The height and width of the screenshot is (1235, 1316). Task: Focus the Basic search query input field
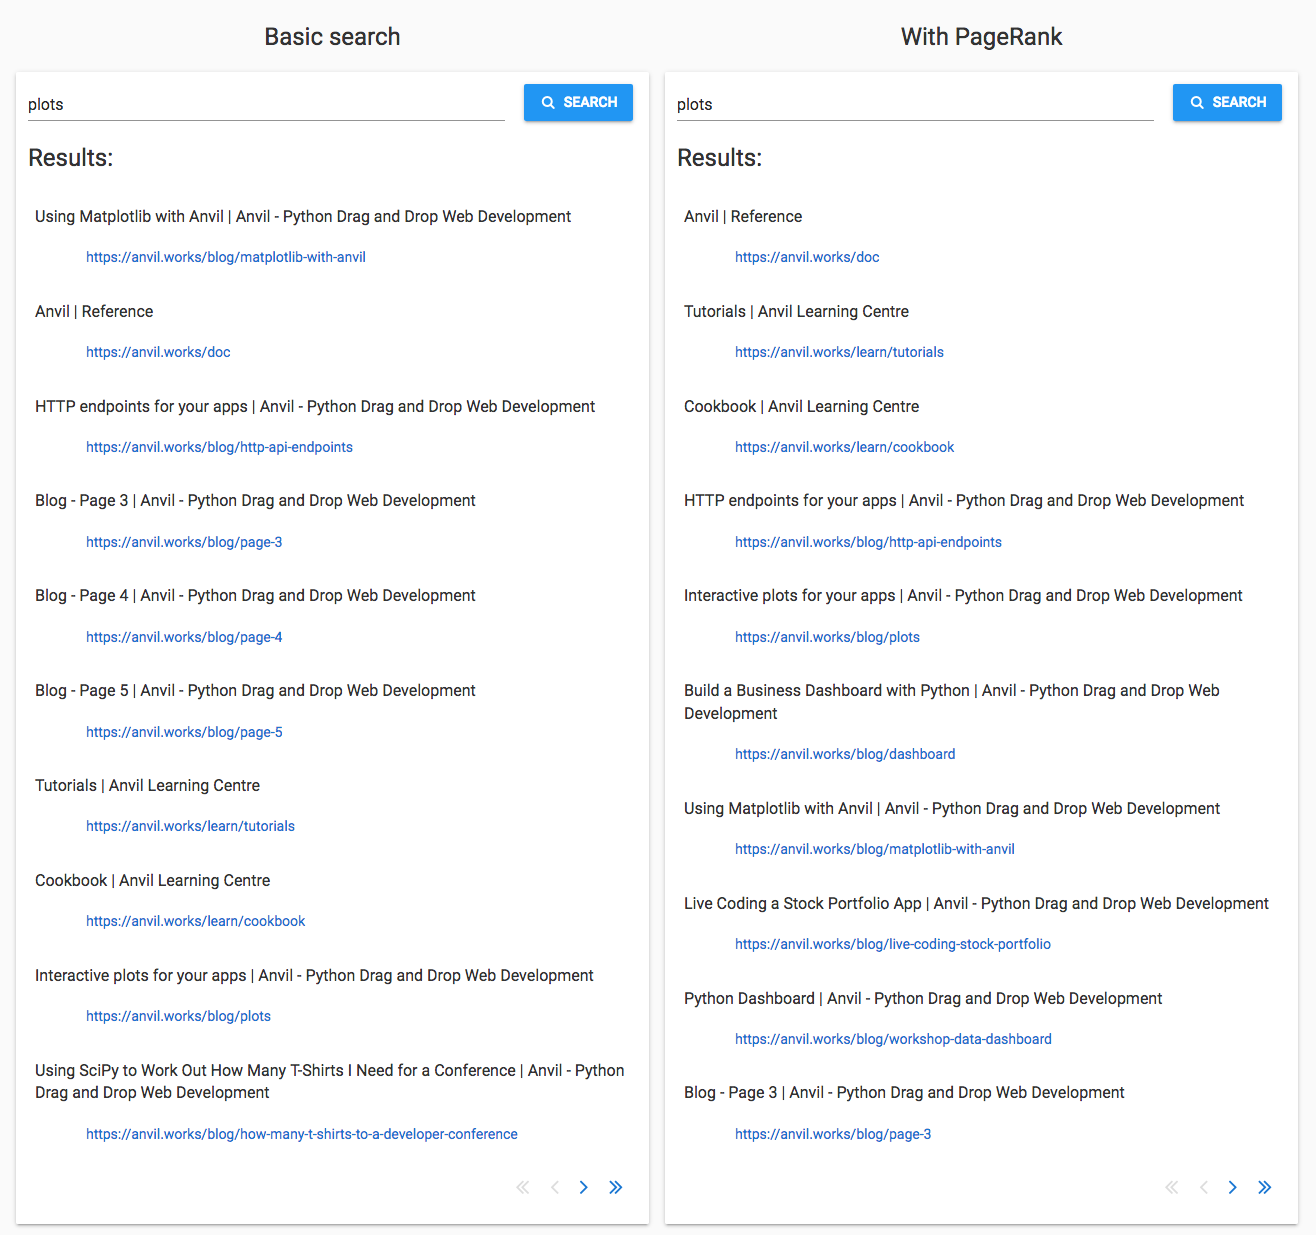(x=265, y=104)
